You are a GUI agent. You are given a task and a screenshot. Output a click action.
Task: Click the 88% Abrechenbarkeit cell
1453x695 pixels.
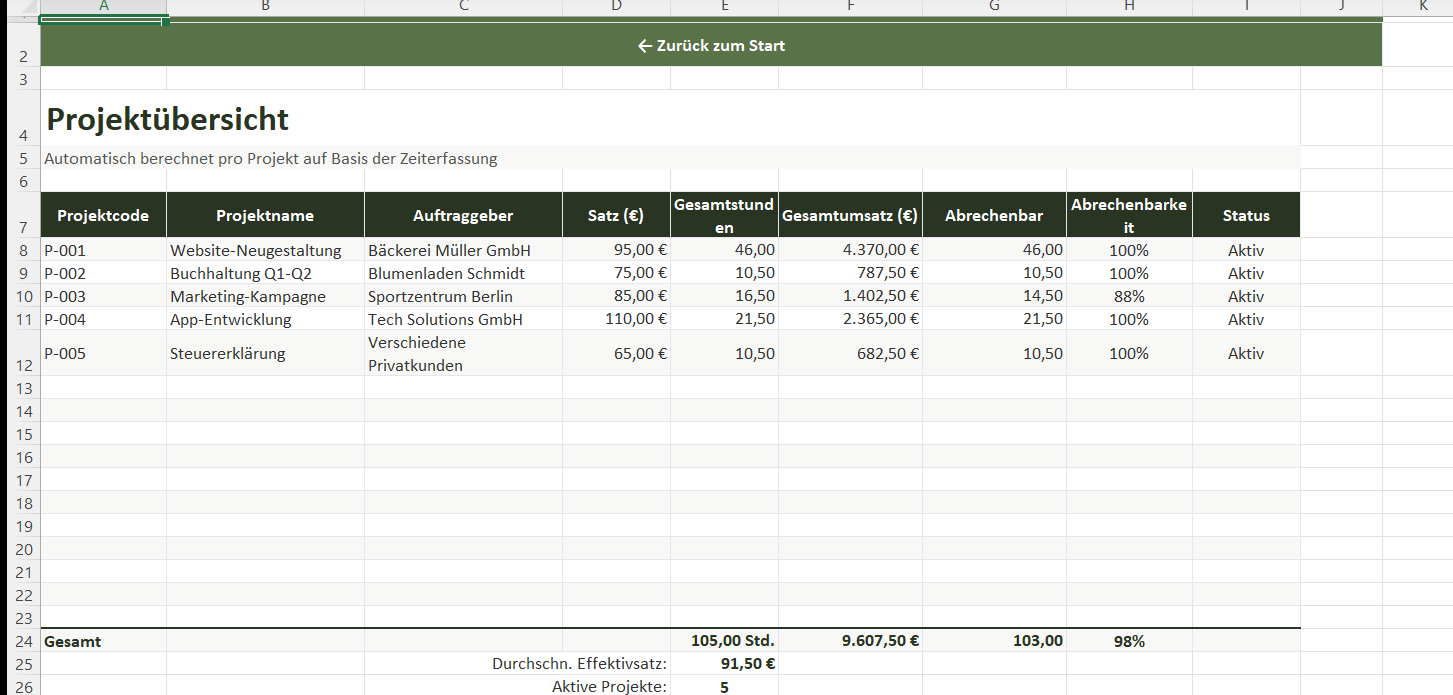point(1129,297)
